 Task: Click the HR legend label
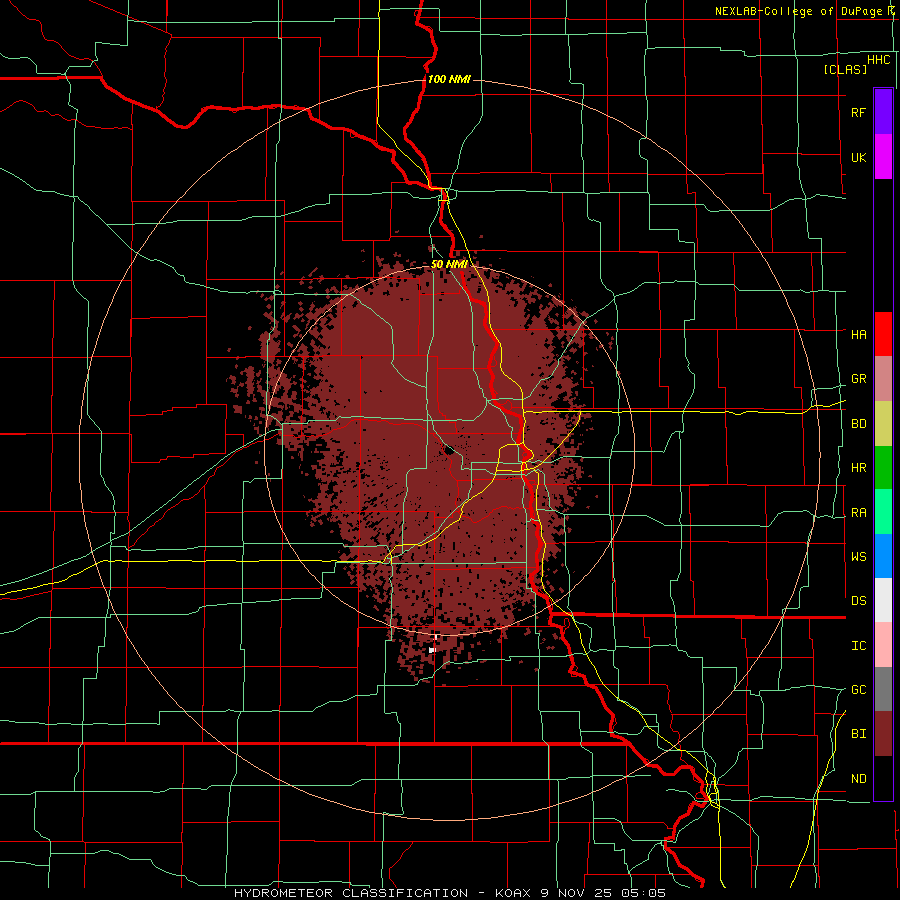tap(858, 468)
